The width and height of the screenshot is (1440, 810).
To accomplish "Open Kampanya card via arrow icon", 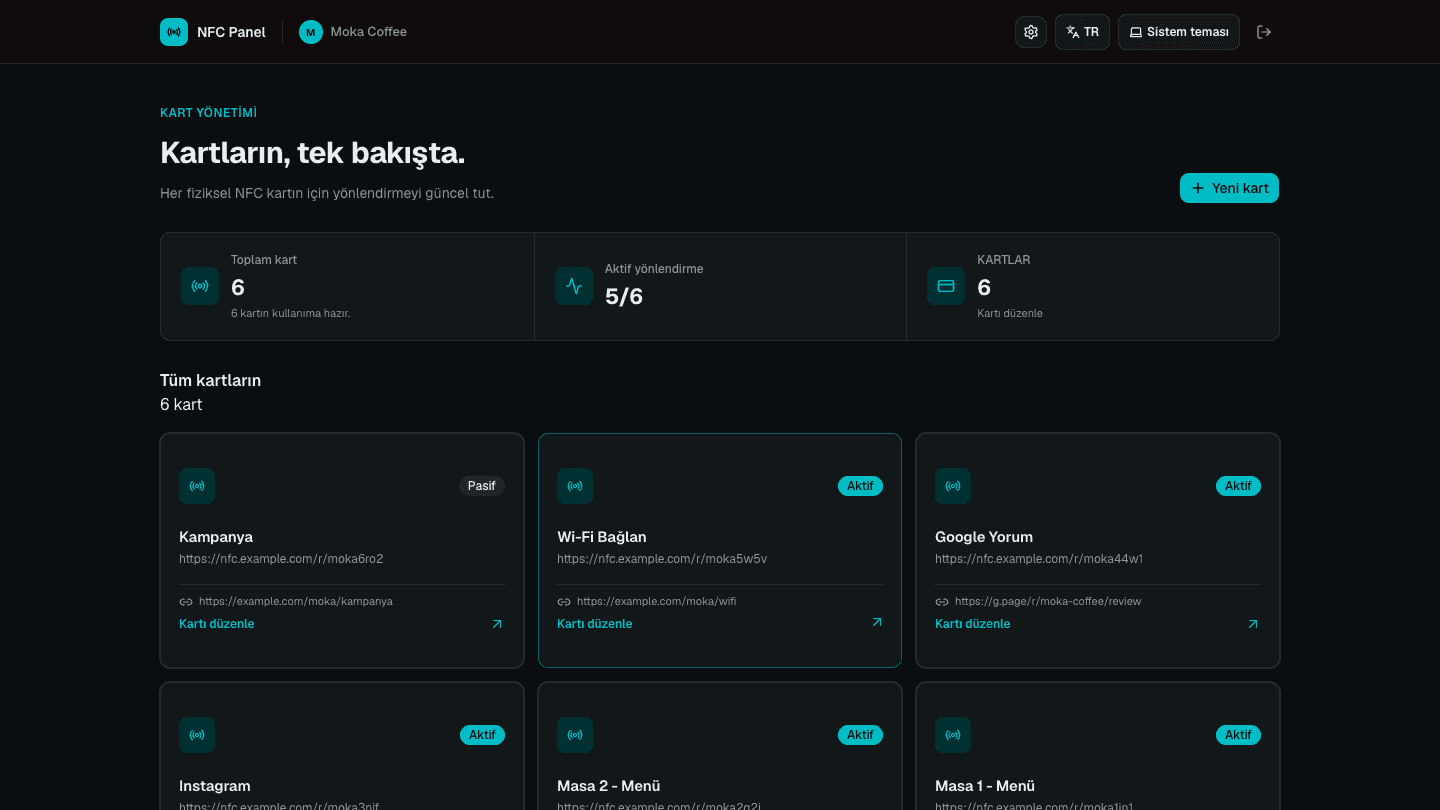I will (497, 624).
